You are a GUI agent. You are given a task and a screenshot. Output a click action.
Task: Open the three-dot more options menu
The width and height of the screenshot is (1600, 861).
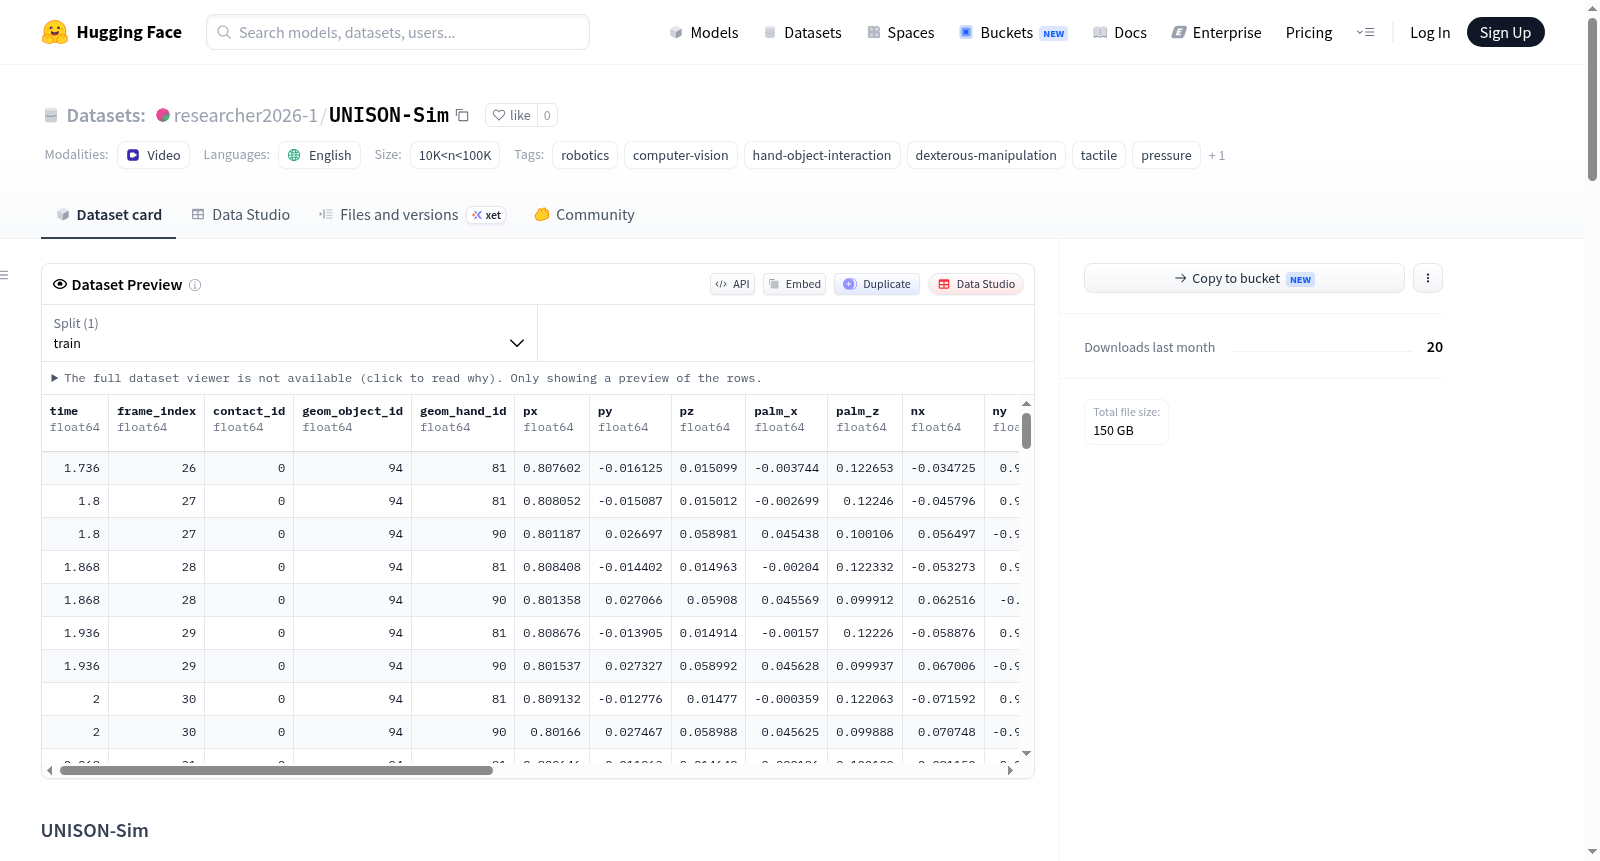coord(1428,278)
